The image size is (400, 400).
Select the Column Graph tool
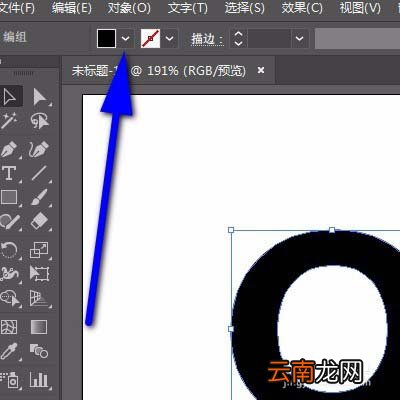[x=39, y=380]
